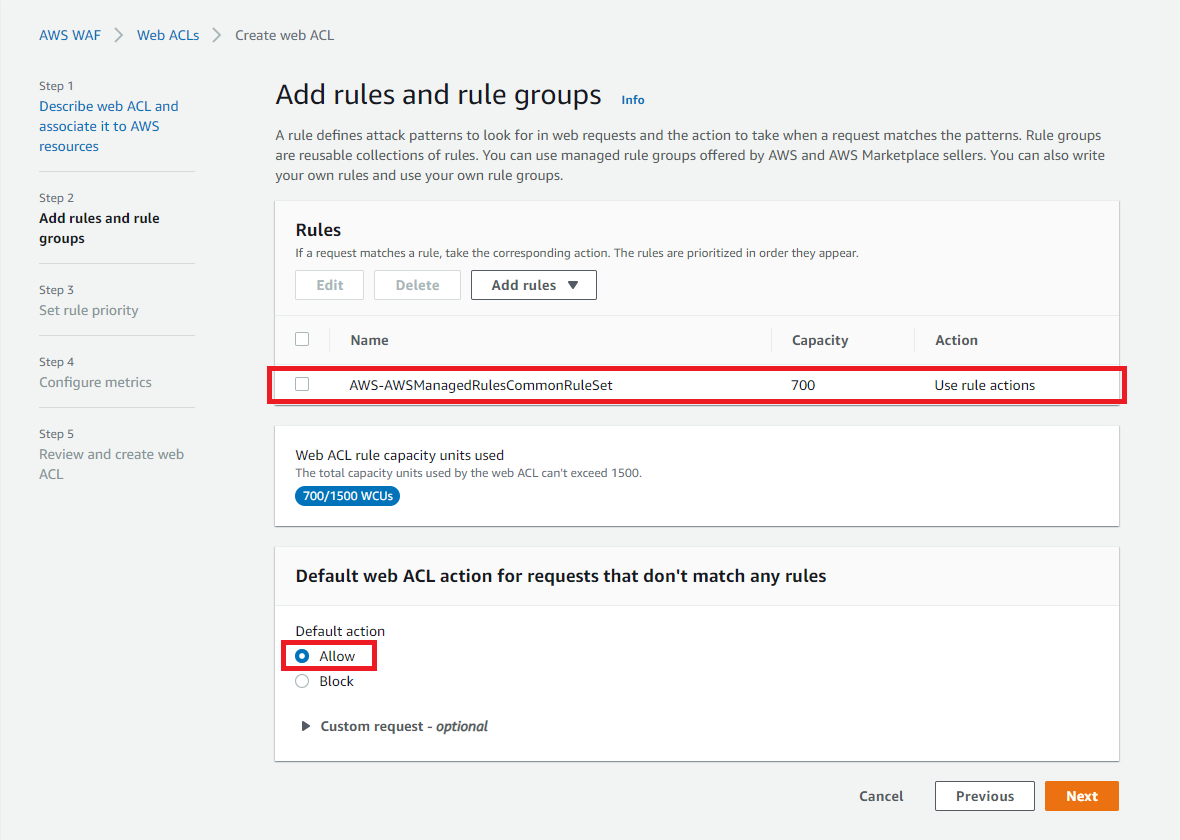Click the 700/1500 WCUs capacity badge
The width and height of the screenshot is (1180, 840).
click(x=347, y=496)
